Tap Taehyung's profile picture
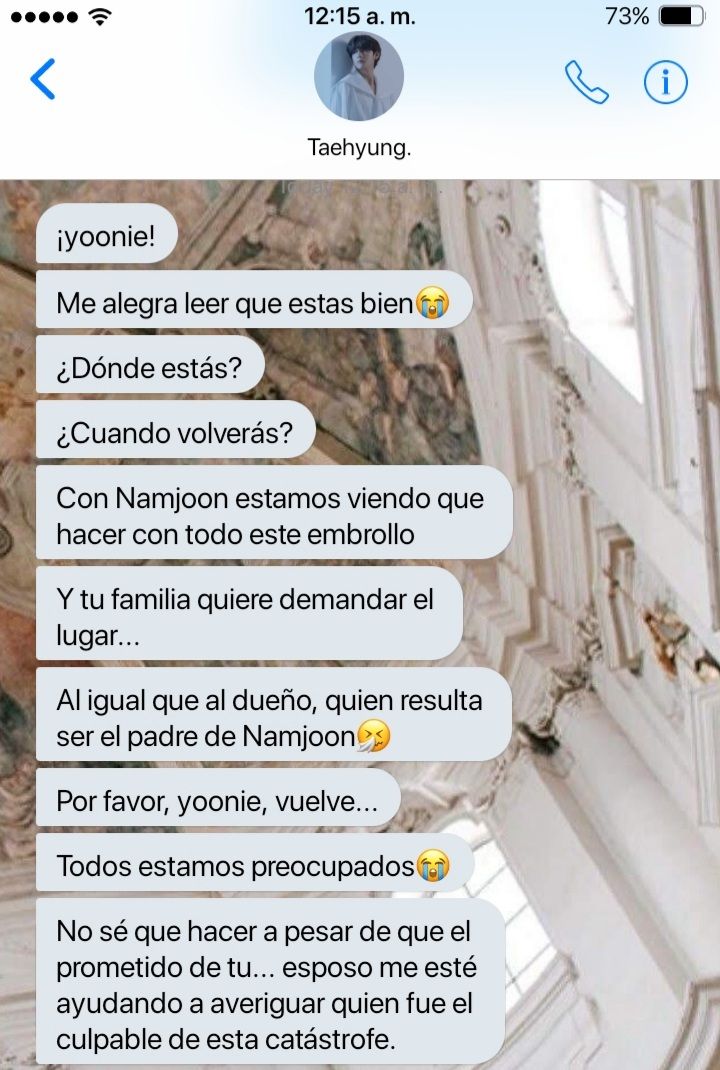 coord(359,76)
